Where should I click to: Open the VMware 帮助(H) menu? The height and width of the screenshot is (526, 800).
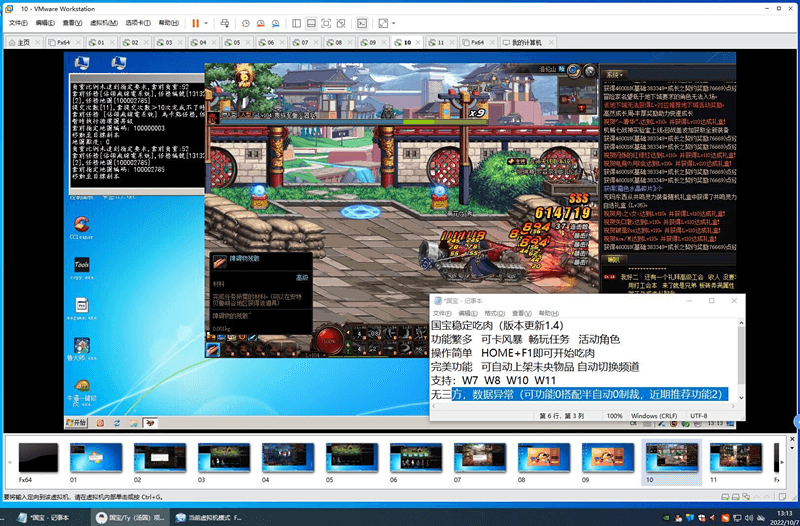tap(168, 23)
